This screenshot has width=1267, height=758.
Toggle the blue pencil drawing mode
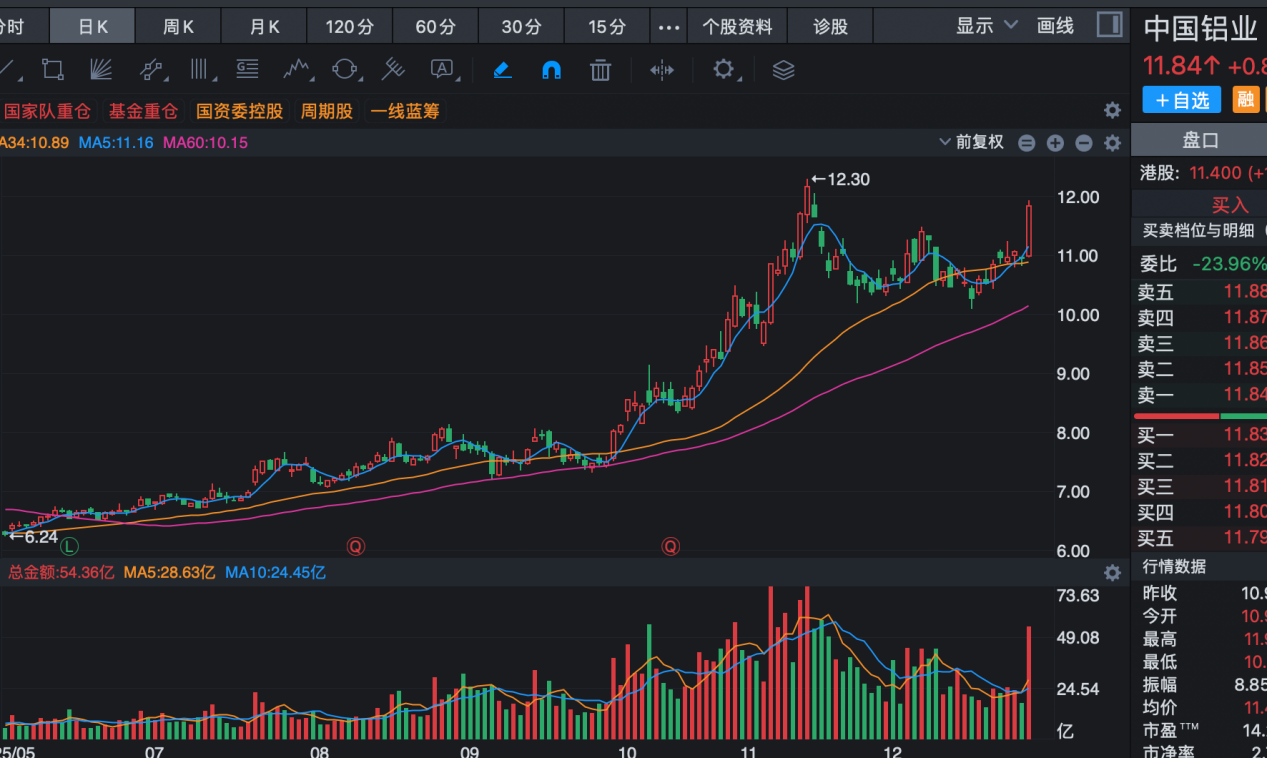click(x=502, y=70)
